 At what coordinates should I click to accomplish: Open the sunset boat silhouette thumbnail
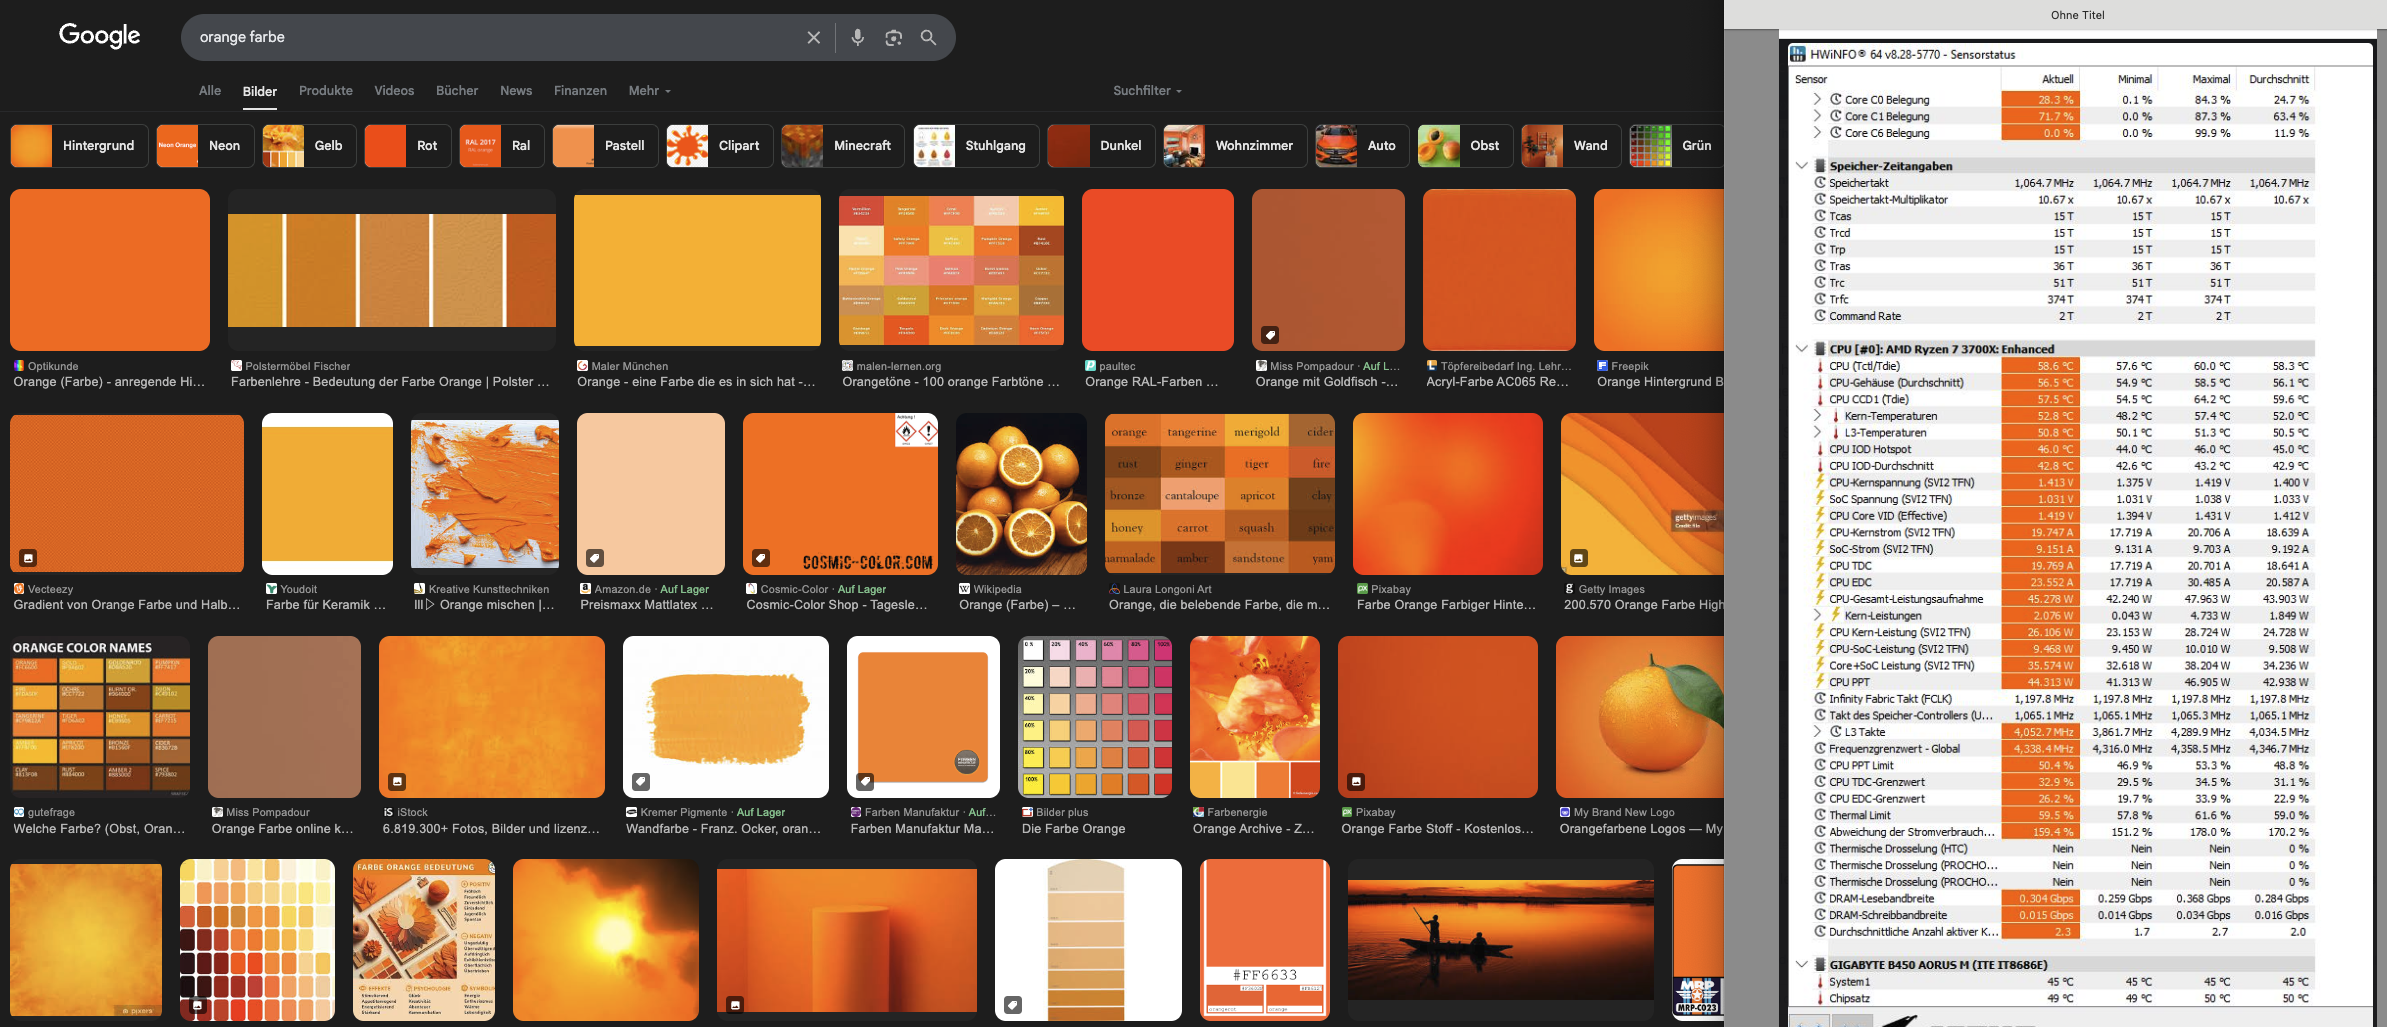pos(1500,939)
